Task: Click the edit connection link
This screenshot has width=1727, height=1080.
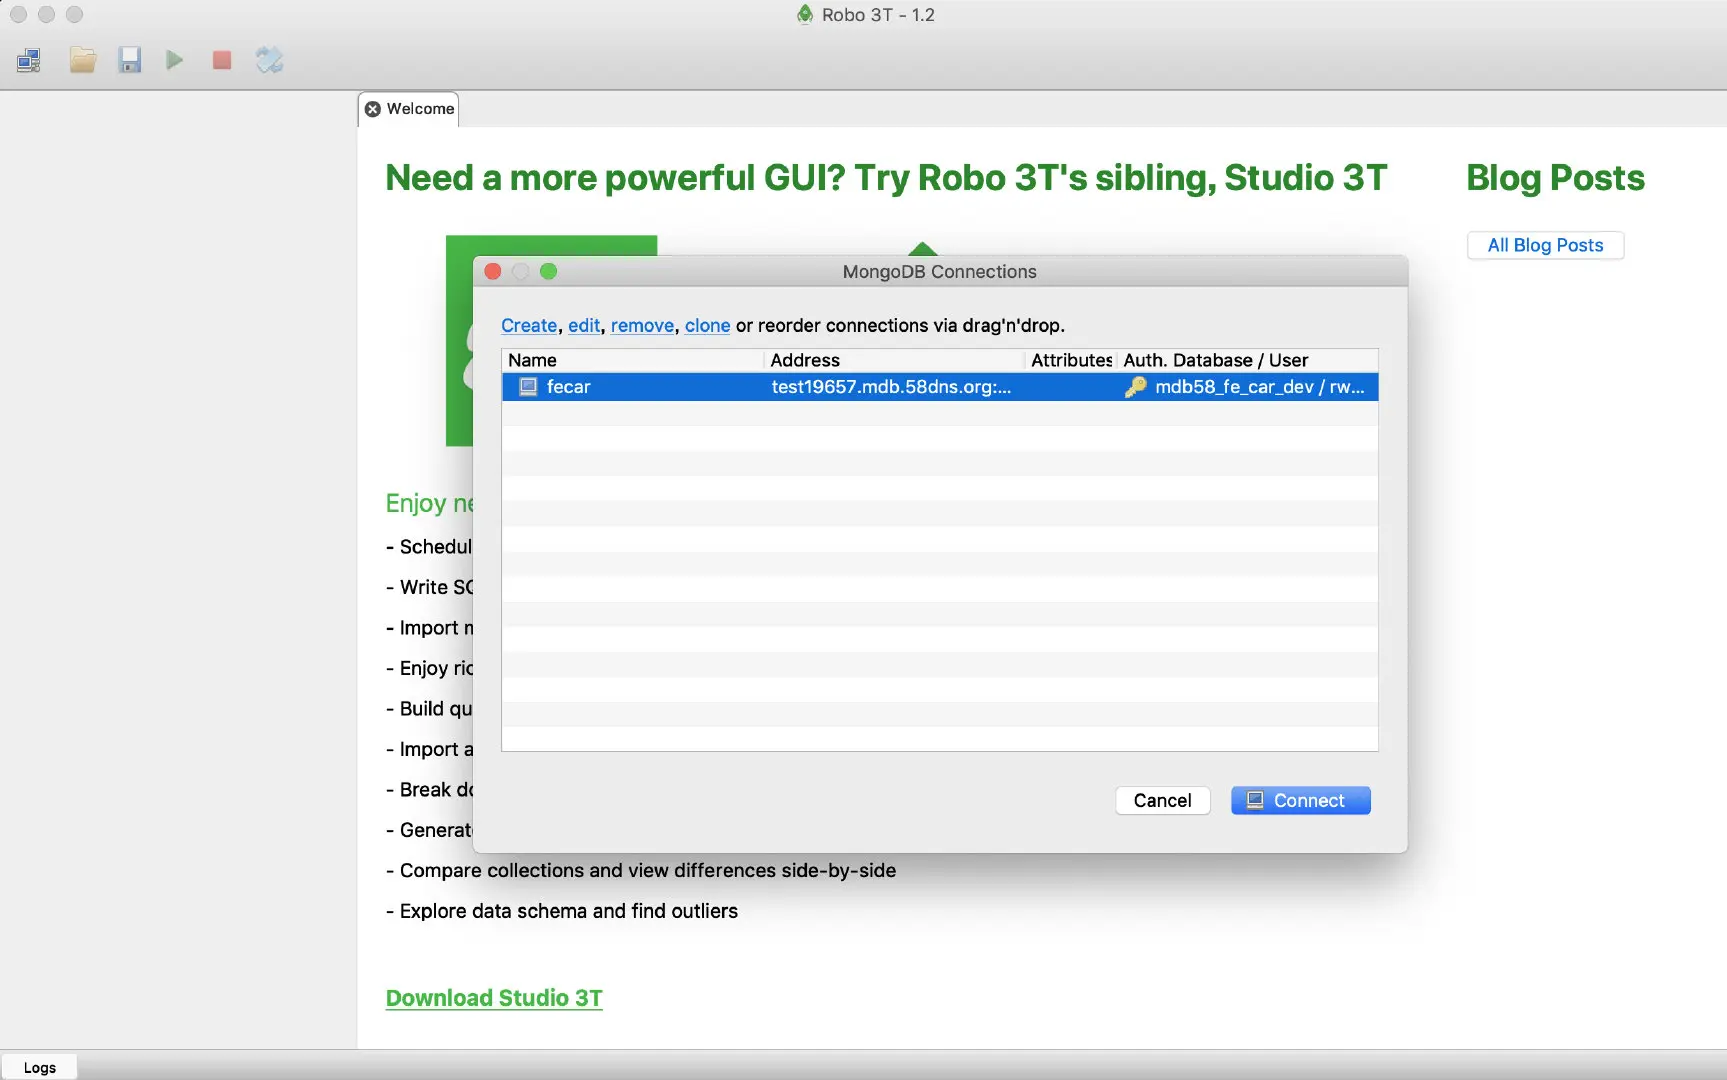Action: (584, 326)
